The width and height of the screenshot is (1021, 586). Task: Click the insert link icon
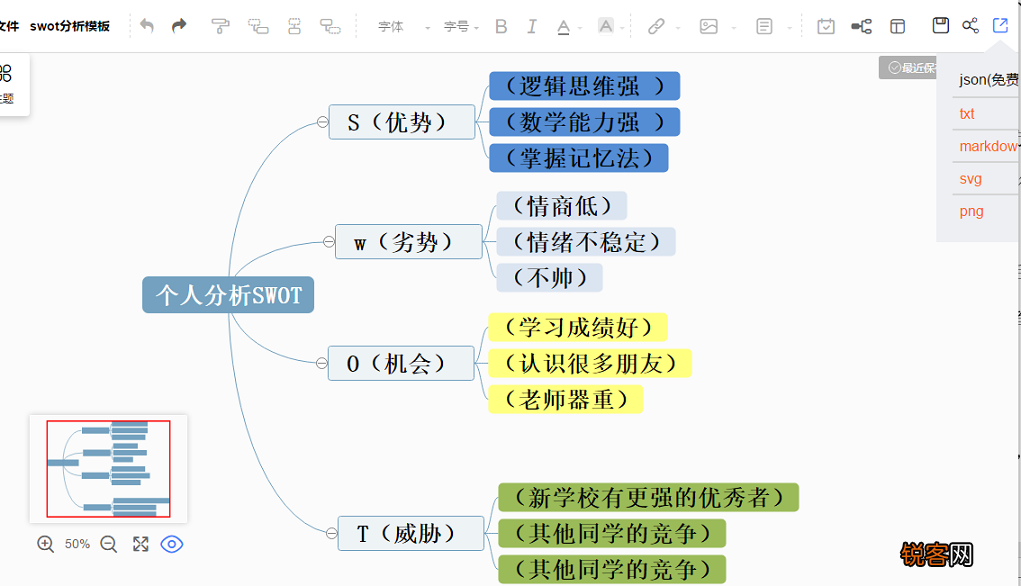click(656, 26)
